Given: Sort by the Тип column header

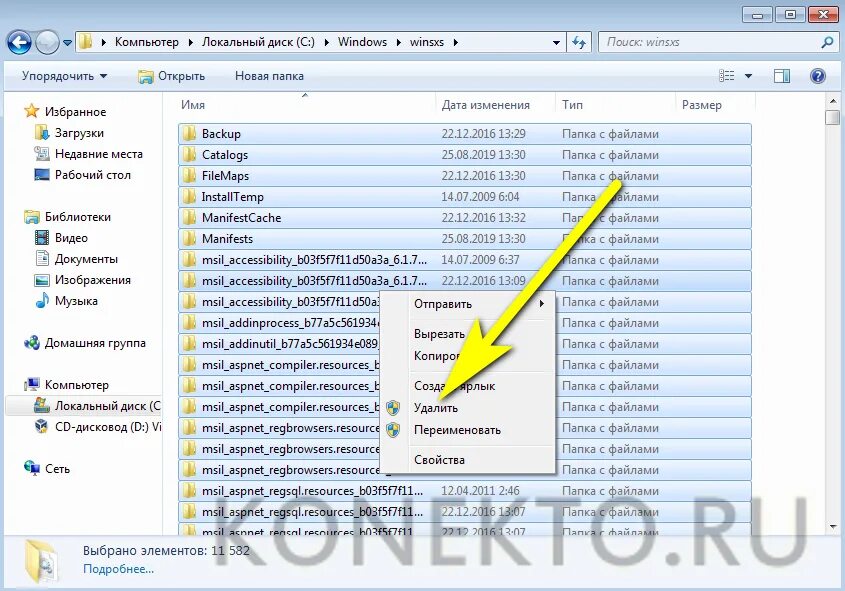Looking at the screenshot, I should pos(572,105).
